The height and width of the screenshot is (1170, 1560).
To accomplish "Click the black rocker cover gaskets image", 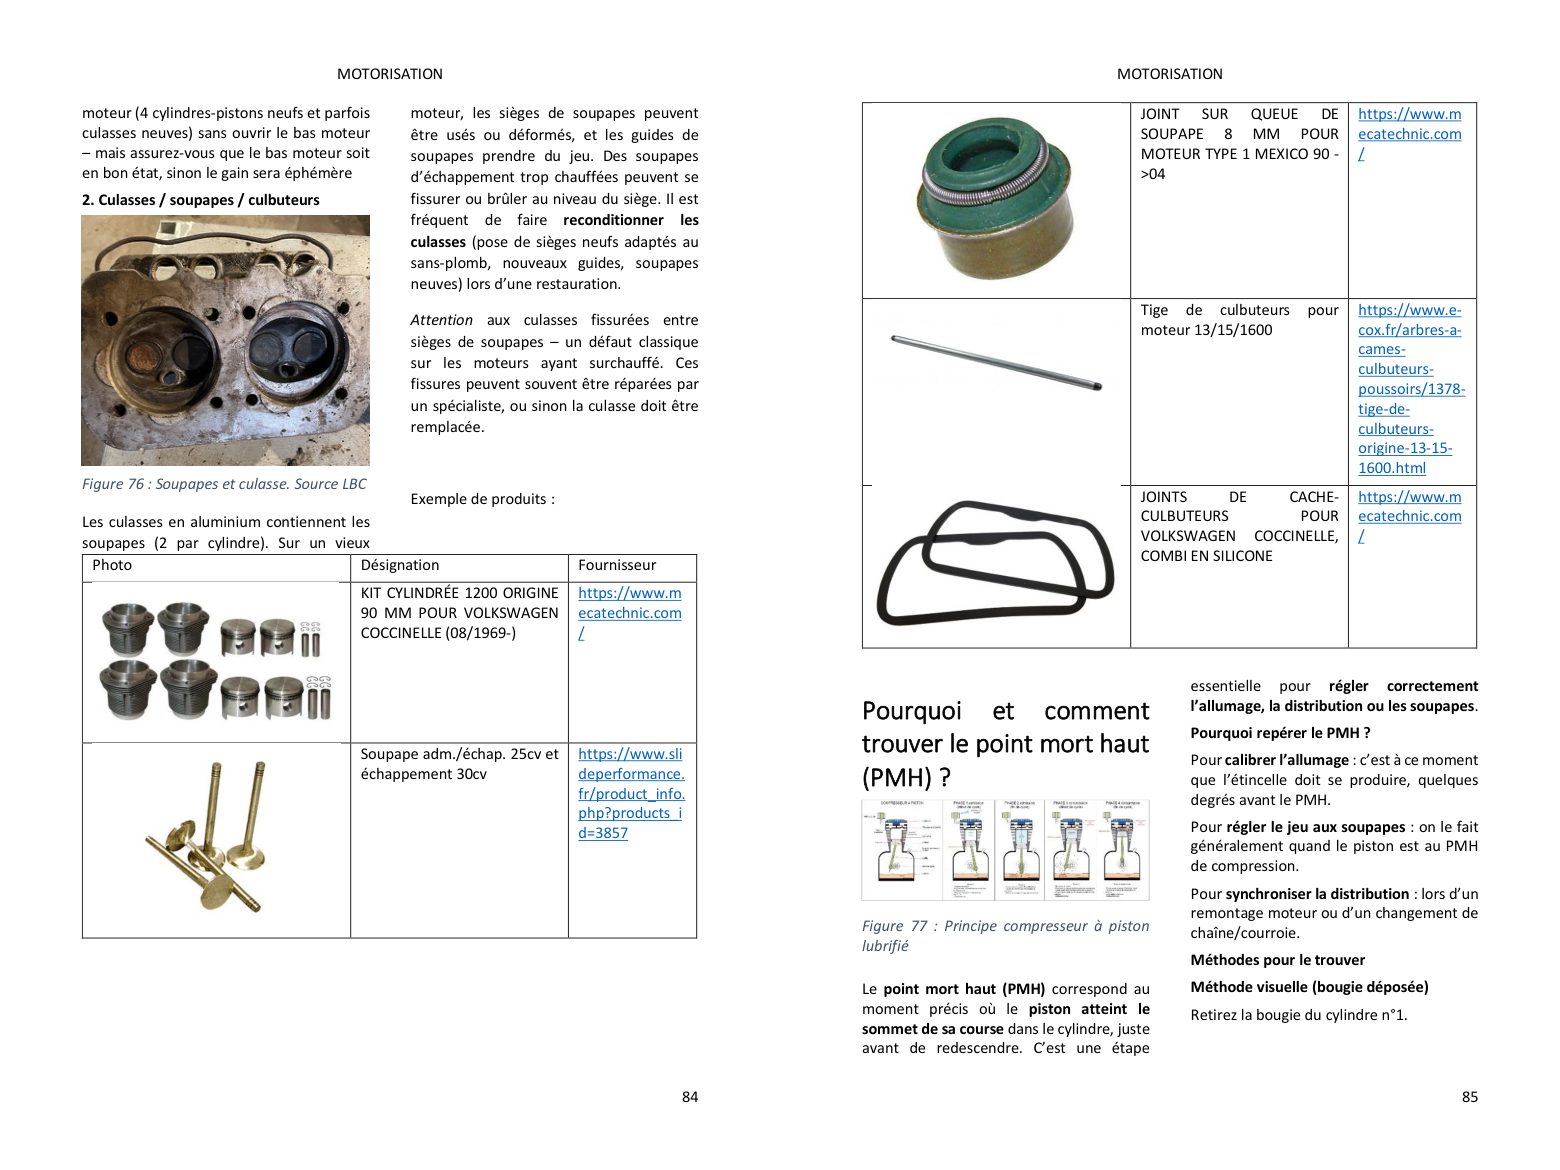I will point(995,563).
